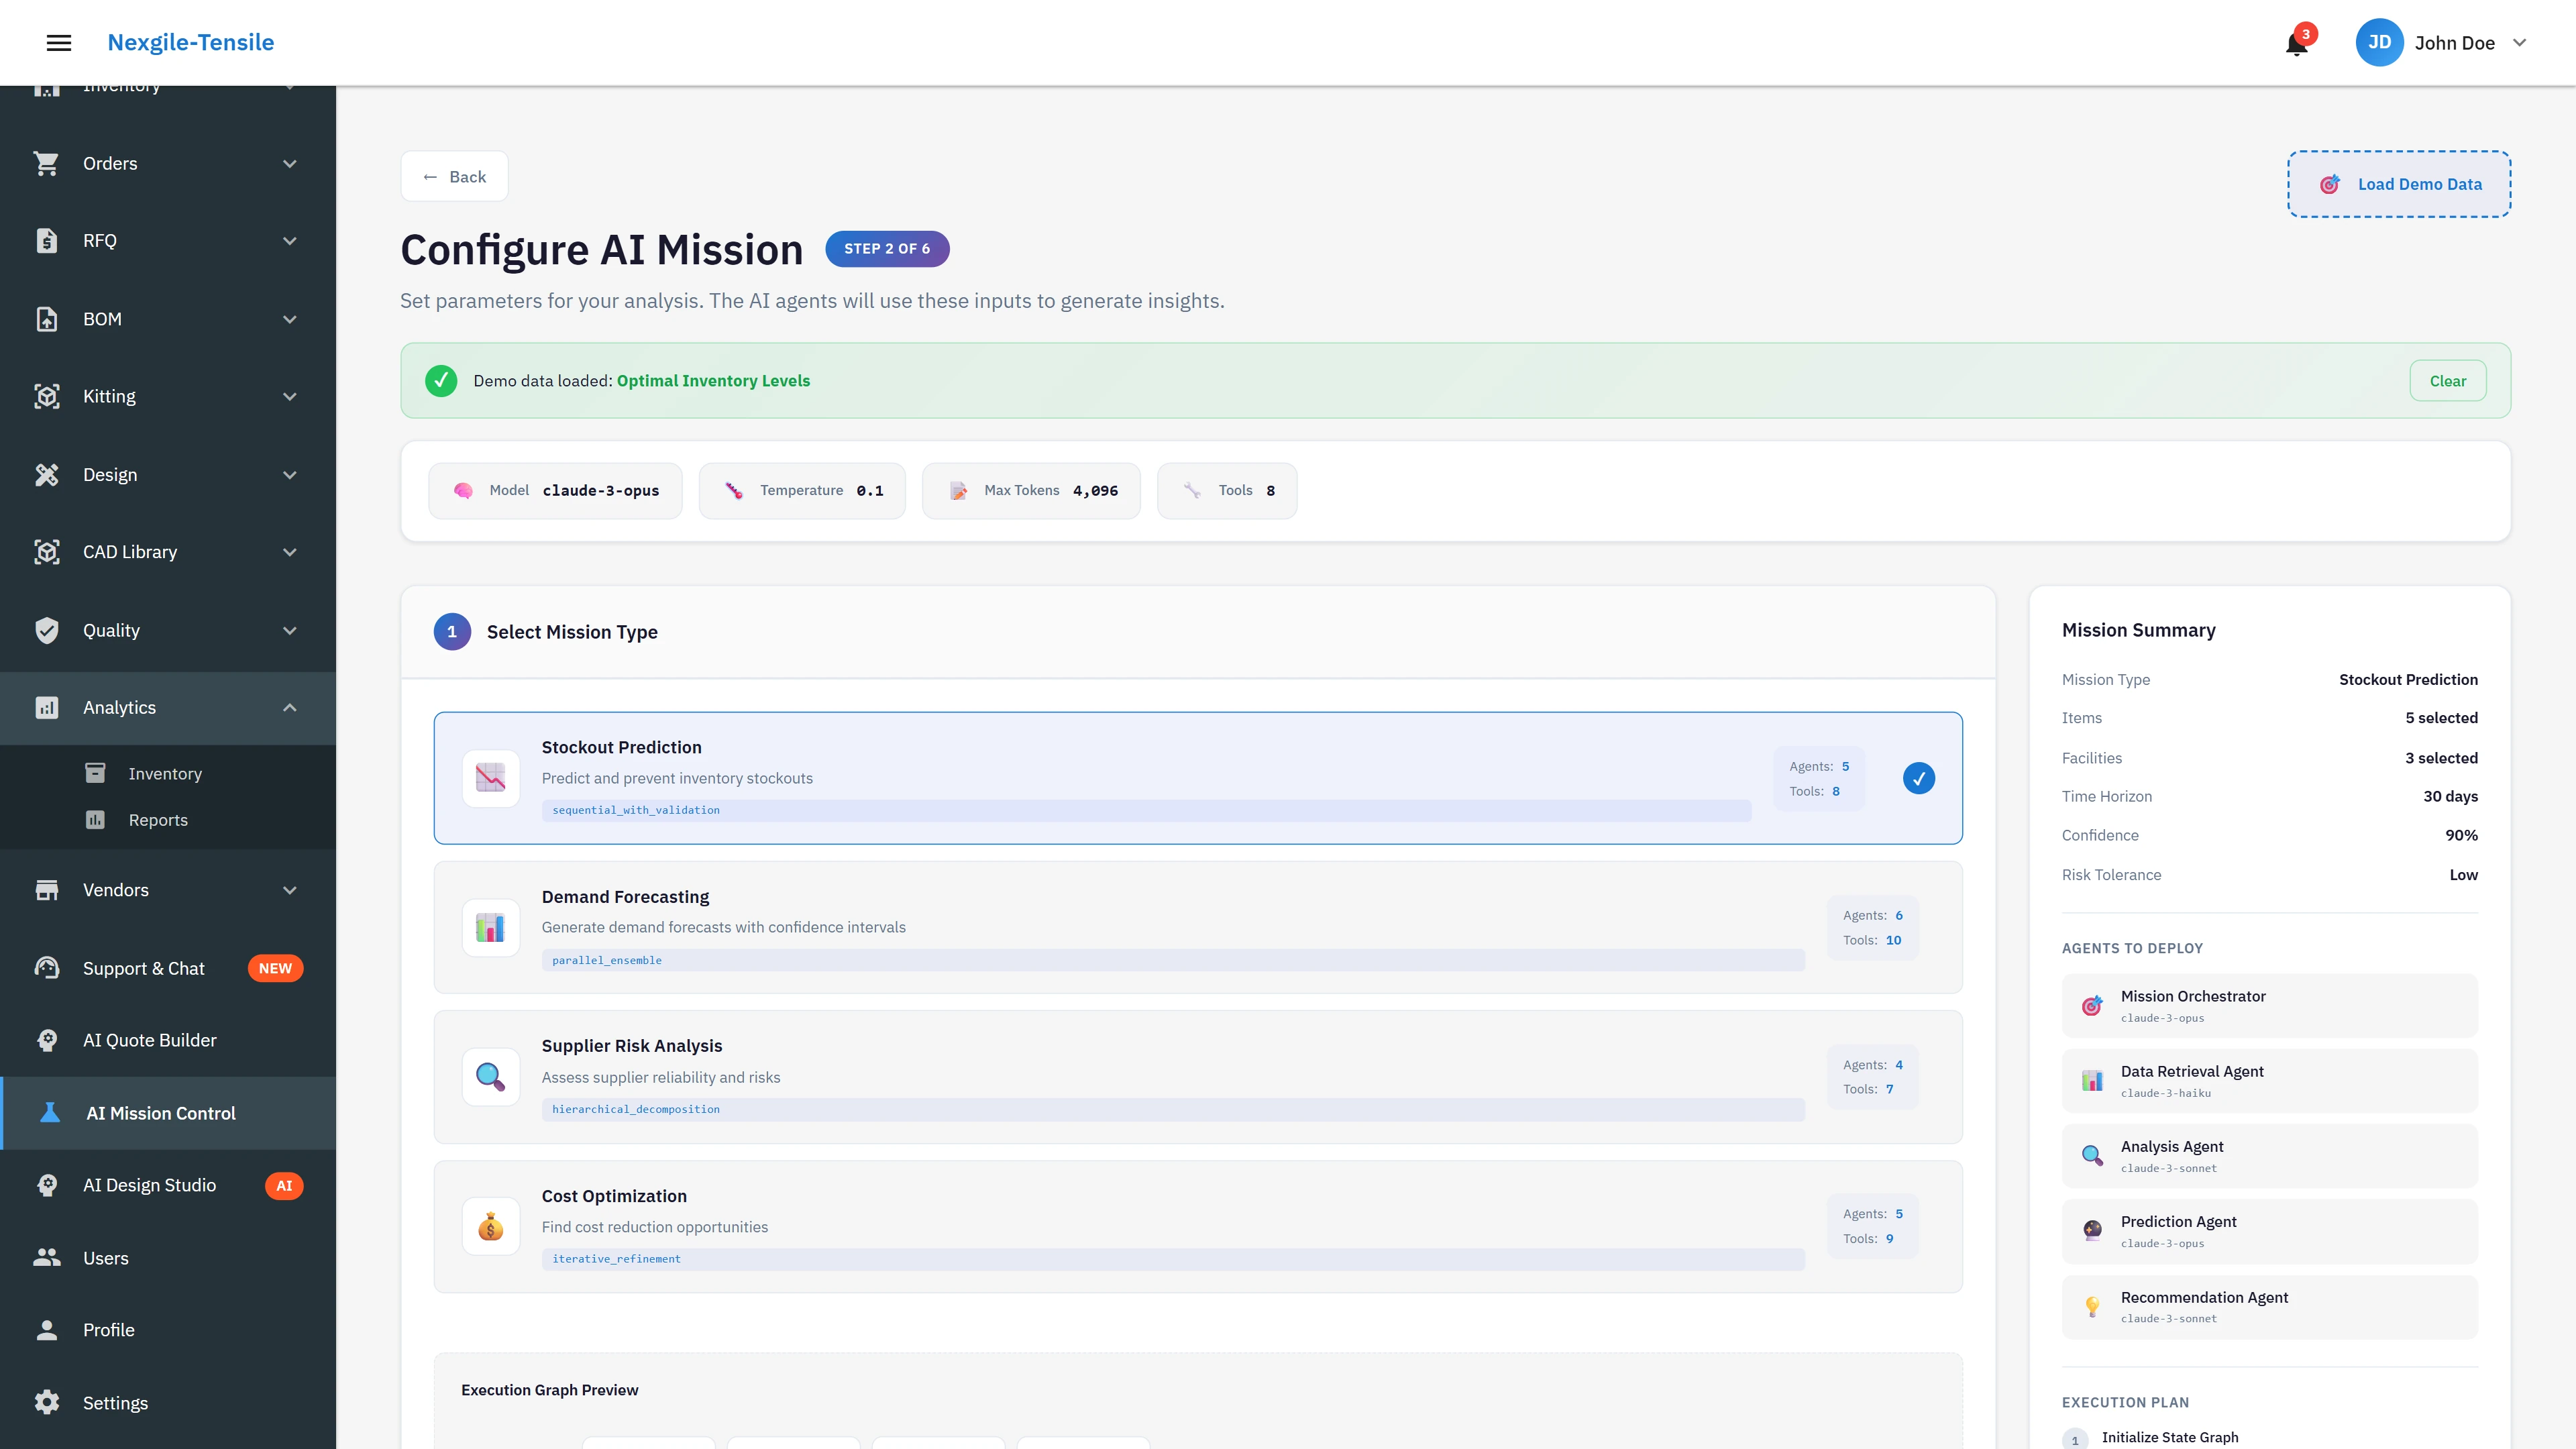
Task: Click the Supplier Risk Analysis magnifier icon
Action: coord(490,1077)
